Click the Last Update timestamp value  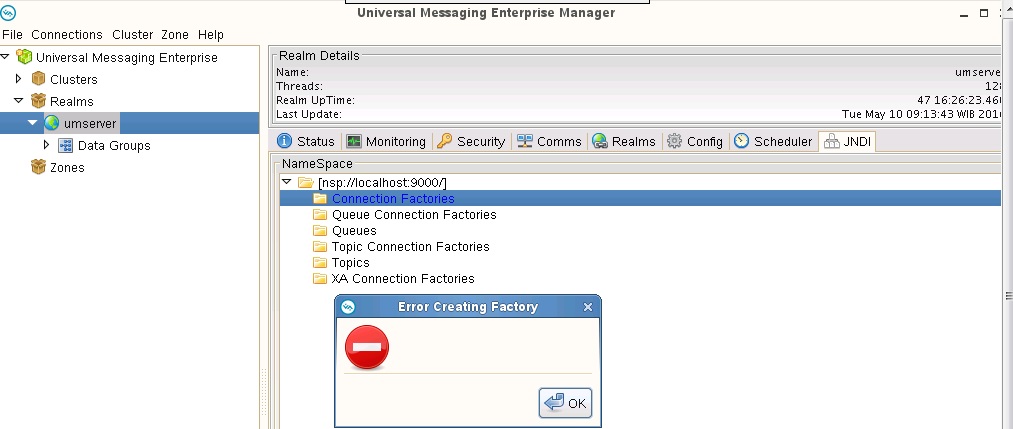(x=923, y=114)
